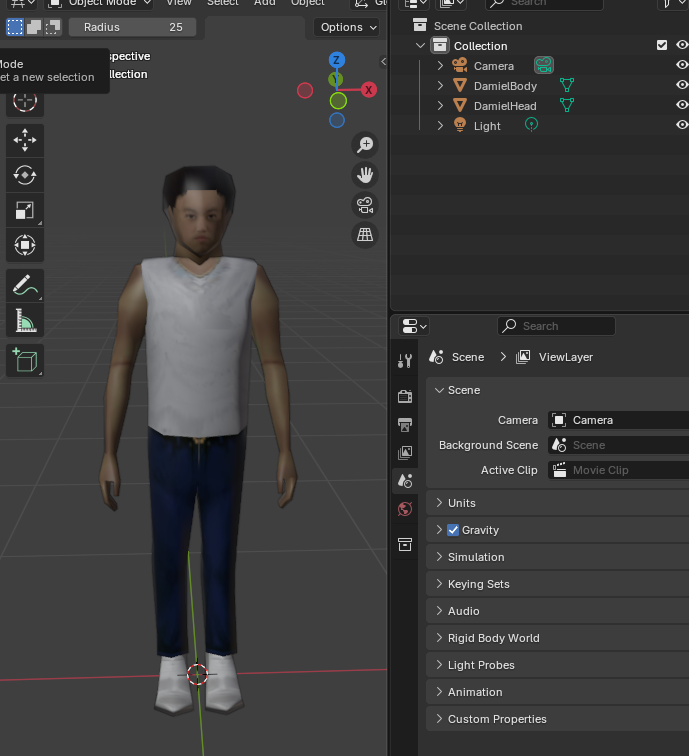The image size is (689, 756).
Task: Open the Render properties tab
Action: (405, 396)
